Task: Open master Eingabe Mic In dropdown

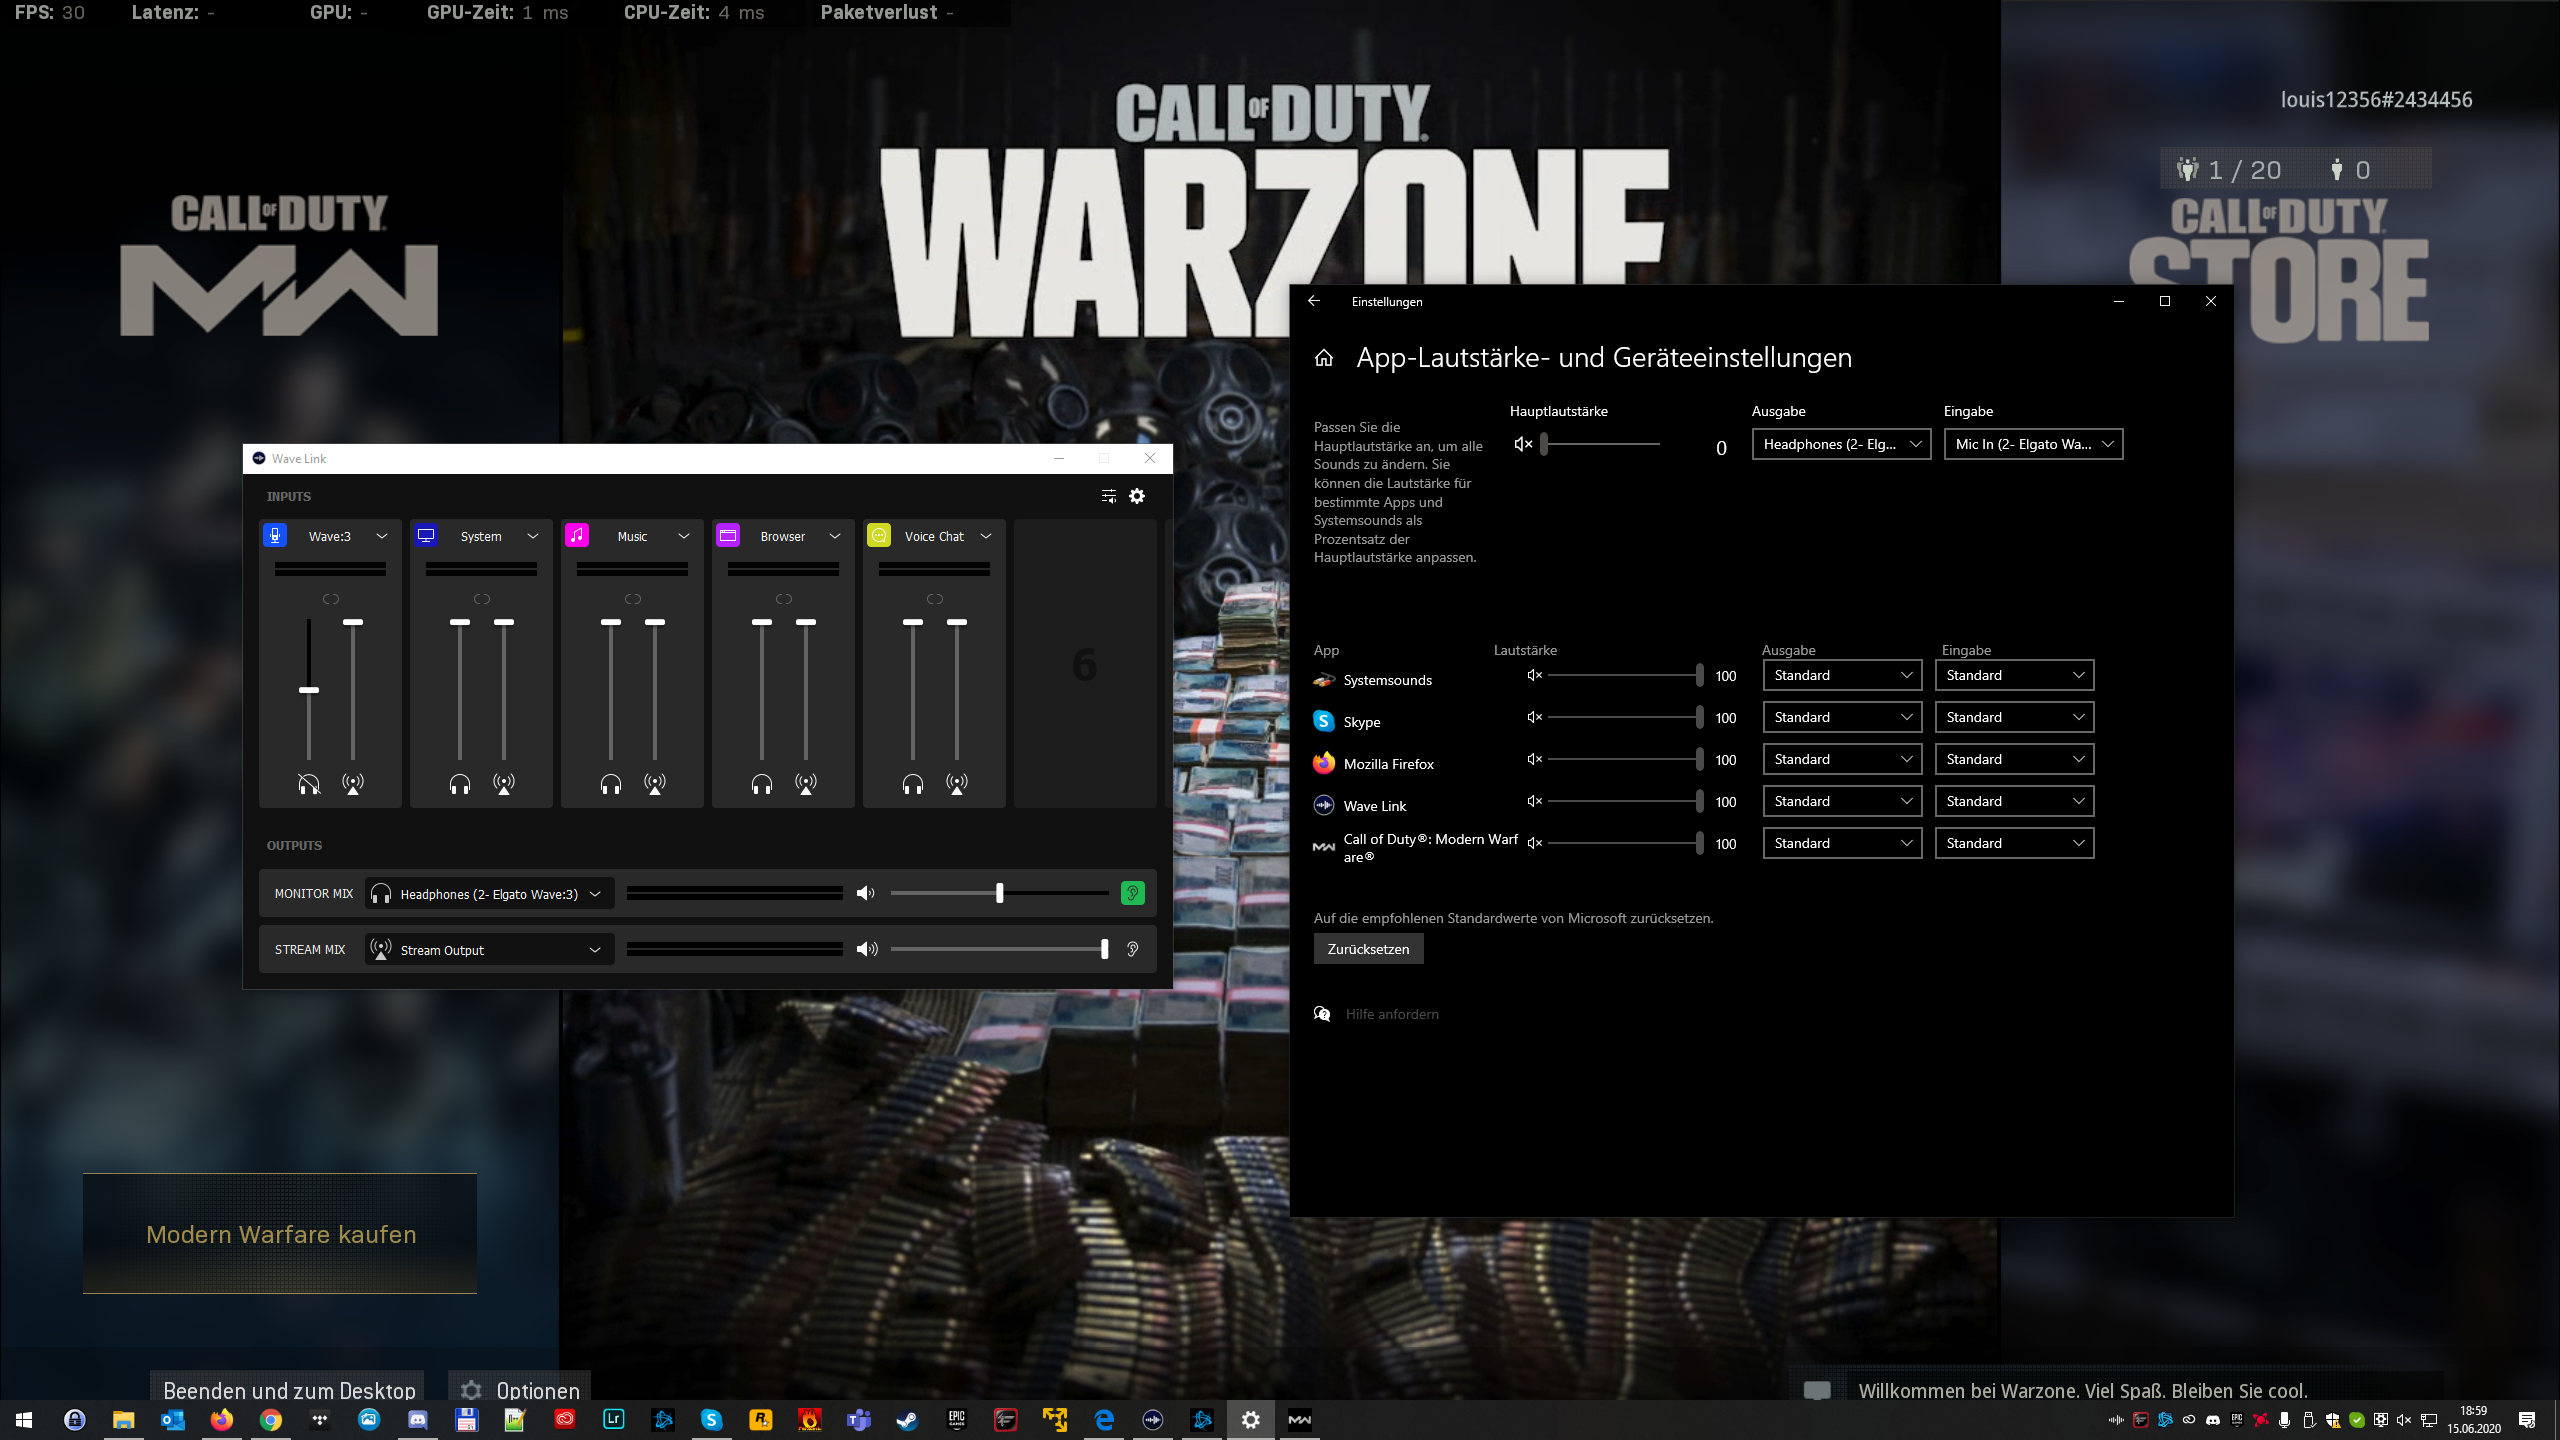Action: (x=2033, y=444)
